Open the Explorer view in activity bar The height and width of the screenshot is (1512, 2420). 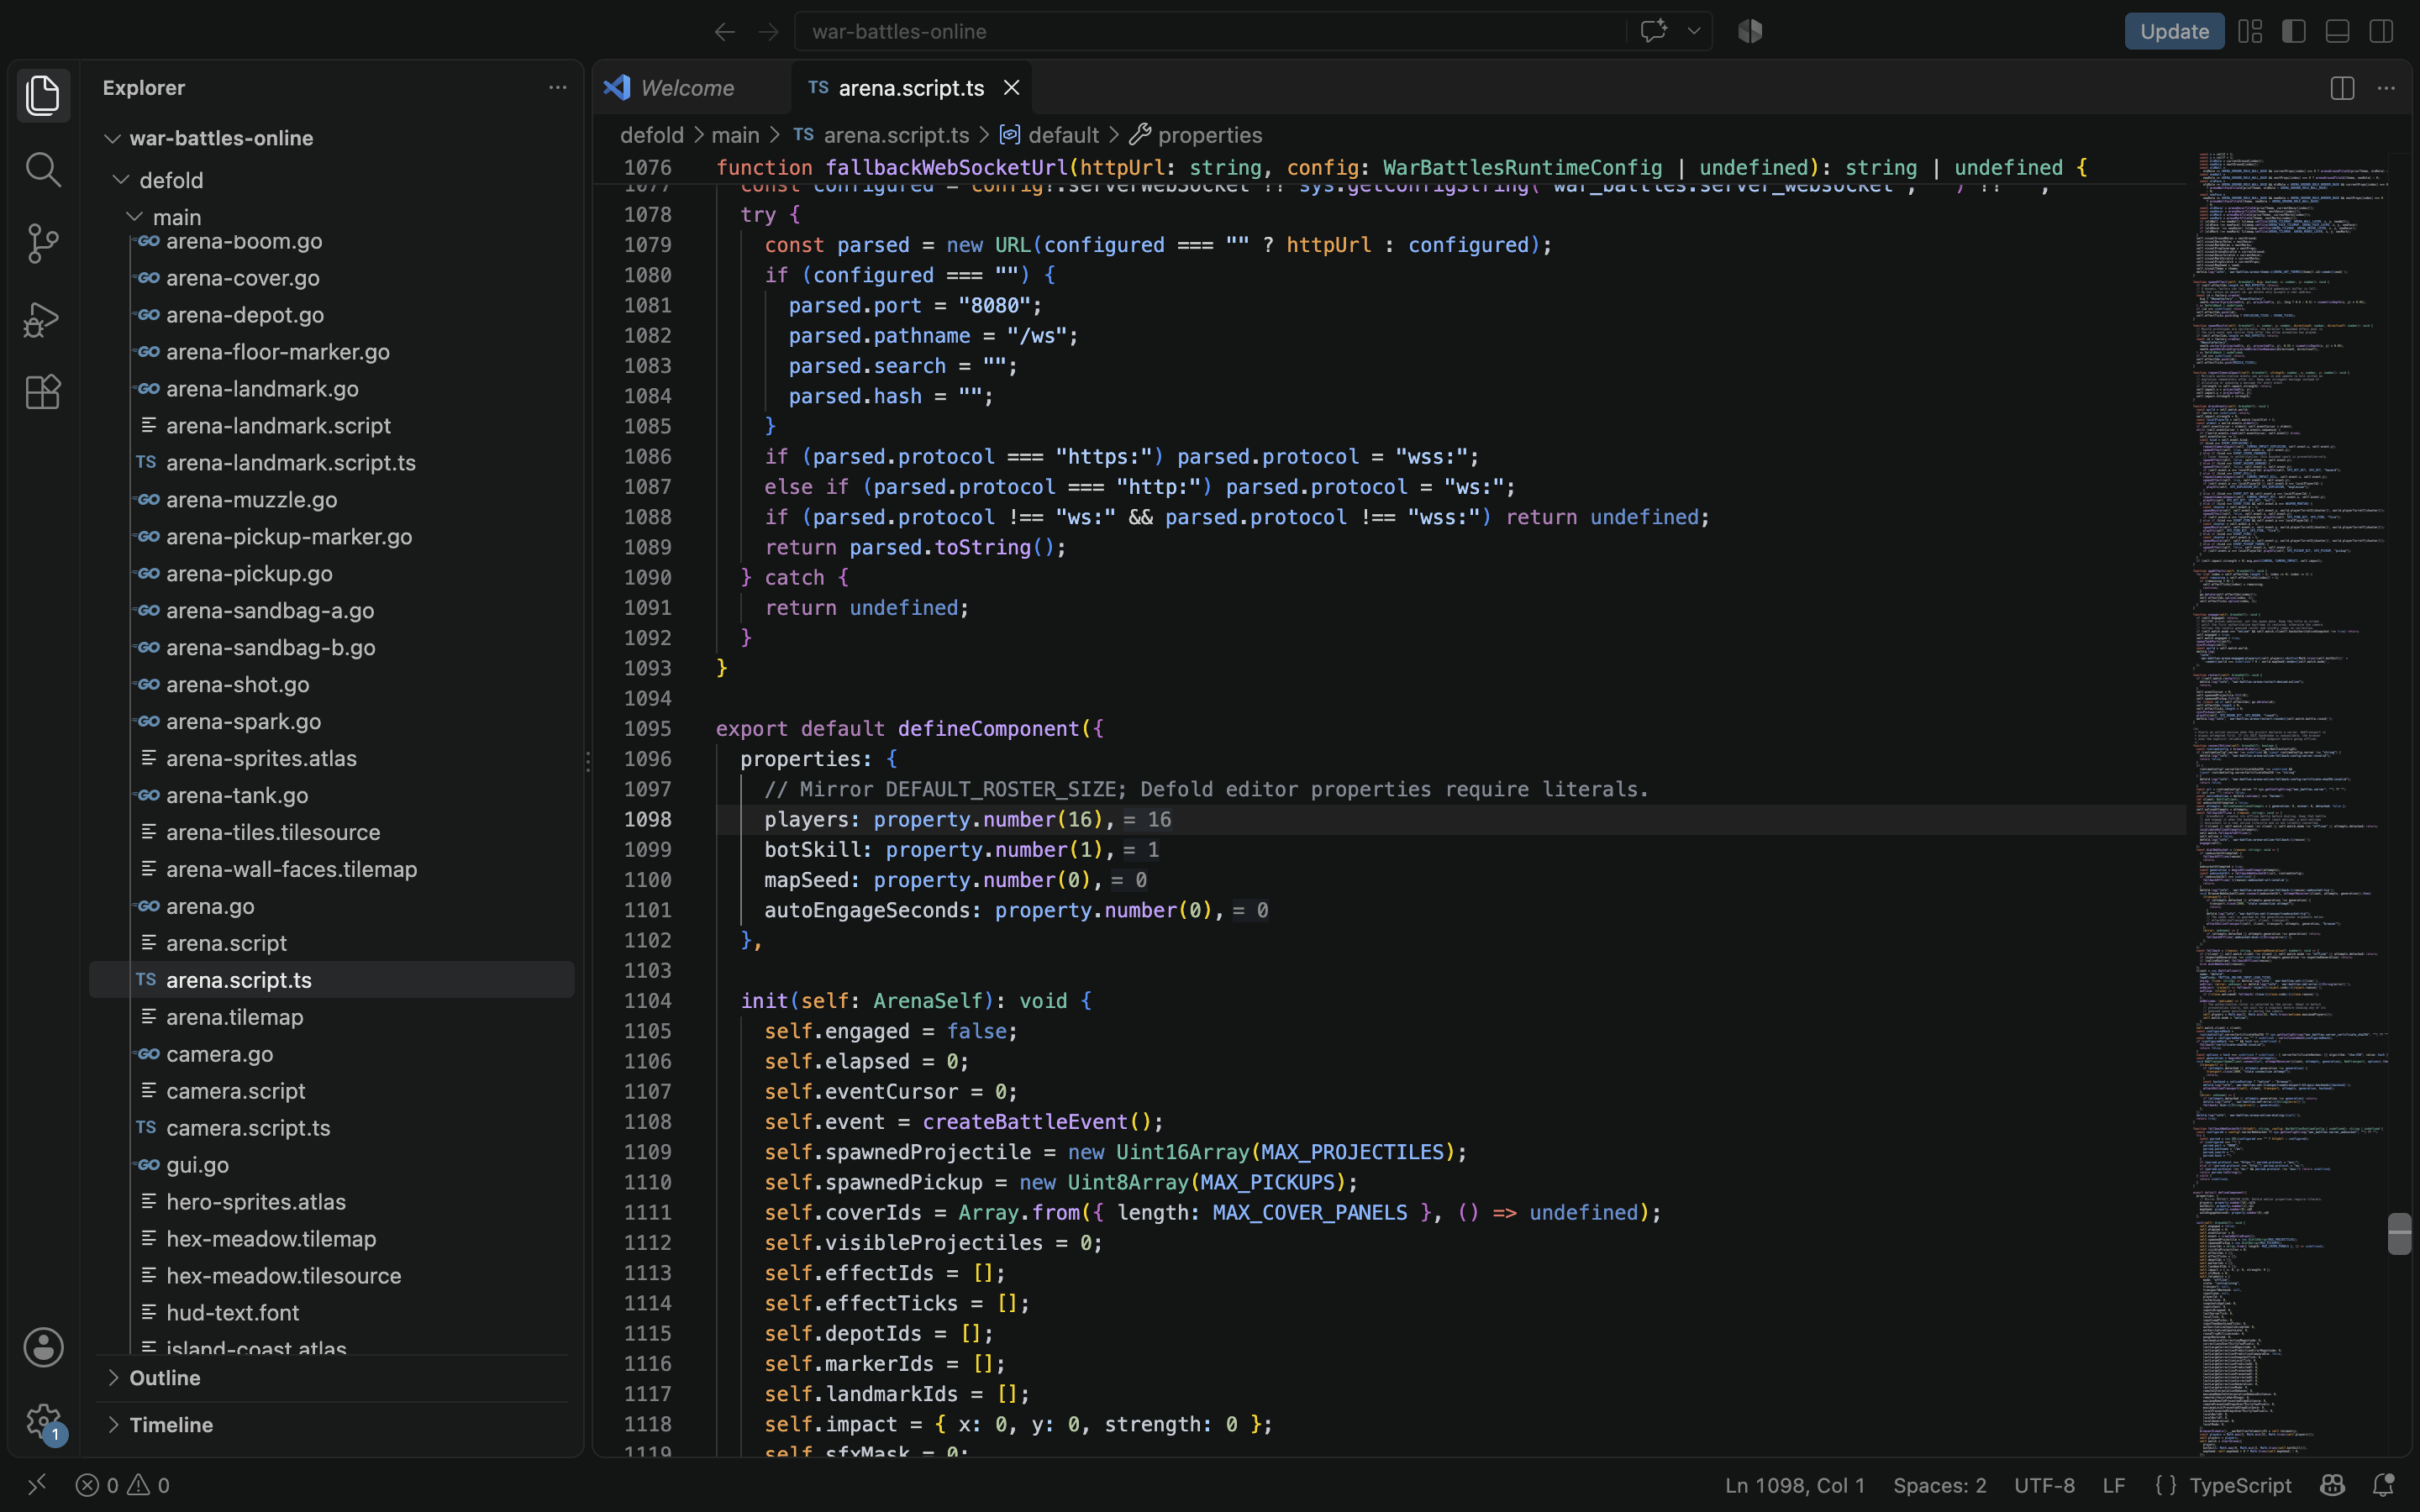tap(43, 95)
